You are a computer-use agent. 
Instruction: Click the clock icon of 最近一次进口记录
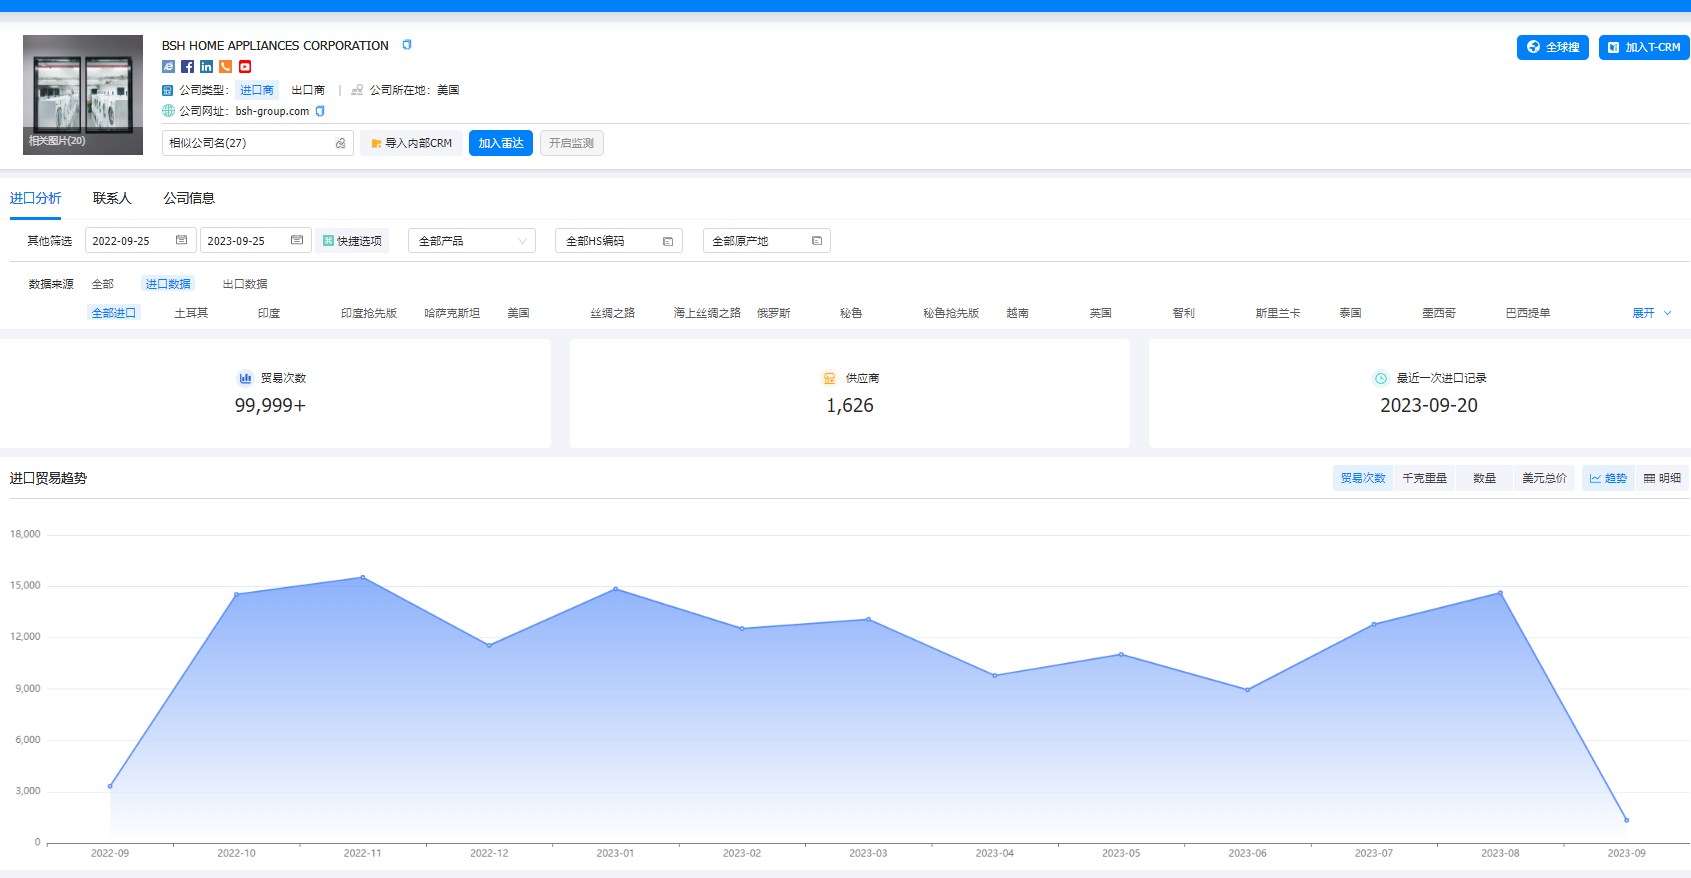point(1381,378)
